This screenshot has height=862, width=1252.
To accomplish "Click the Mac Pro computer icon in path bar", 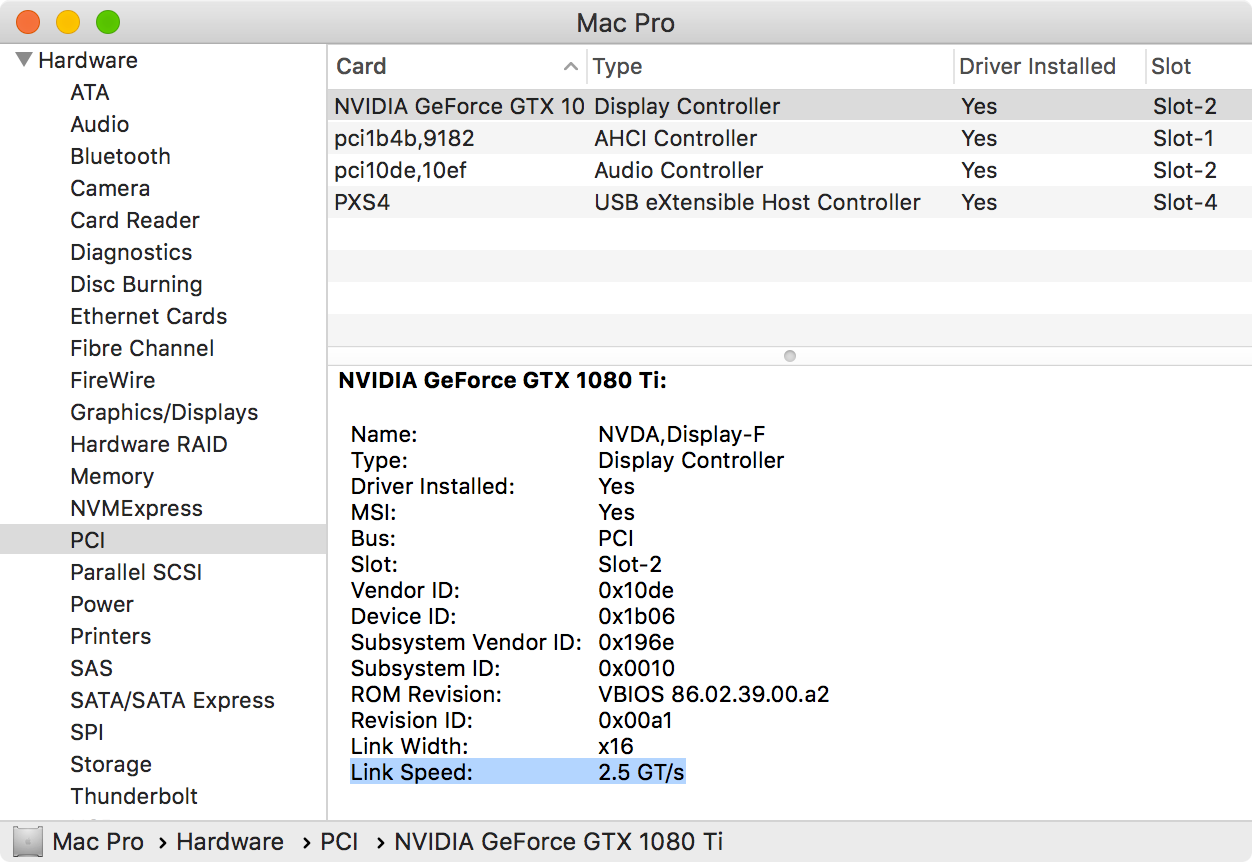I will [x=29, y=842].
